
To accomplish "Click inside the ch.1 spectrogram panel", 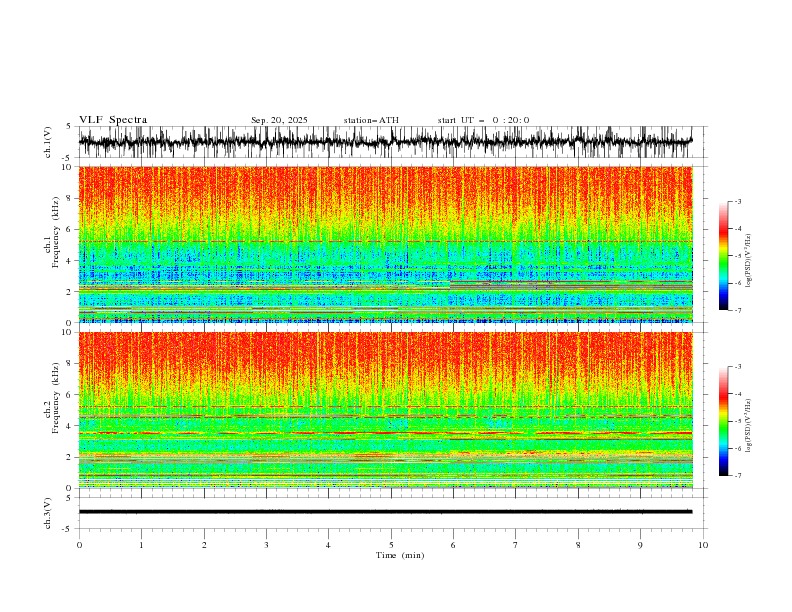I will [x=385, y=244].
